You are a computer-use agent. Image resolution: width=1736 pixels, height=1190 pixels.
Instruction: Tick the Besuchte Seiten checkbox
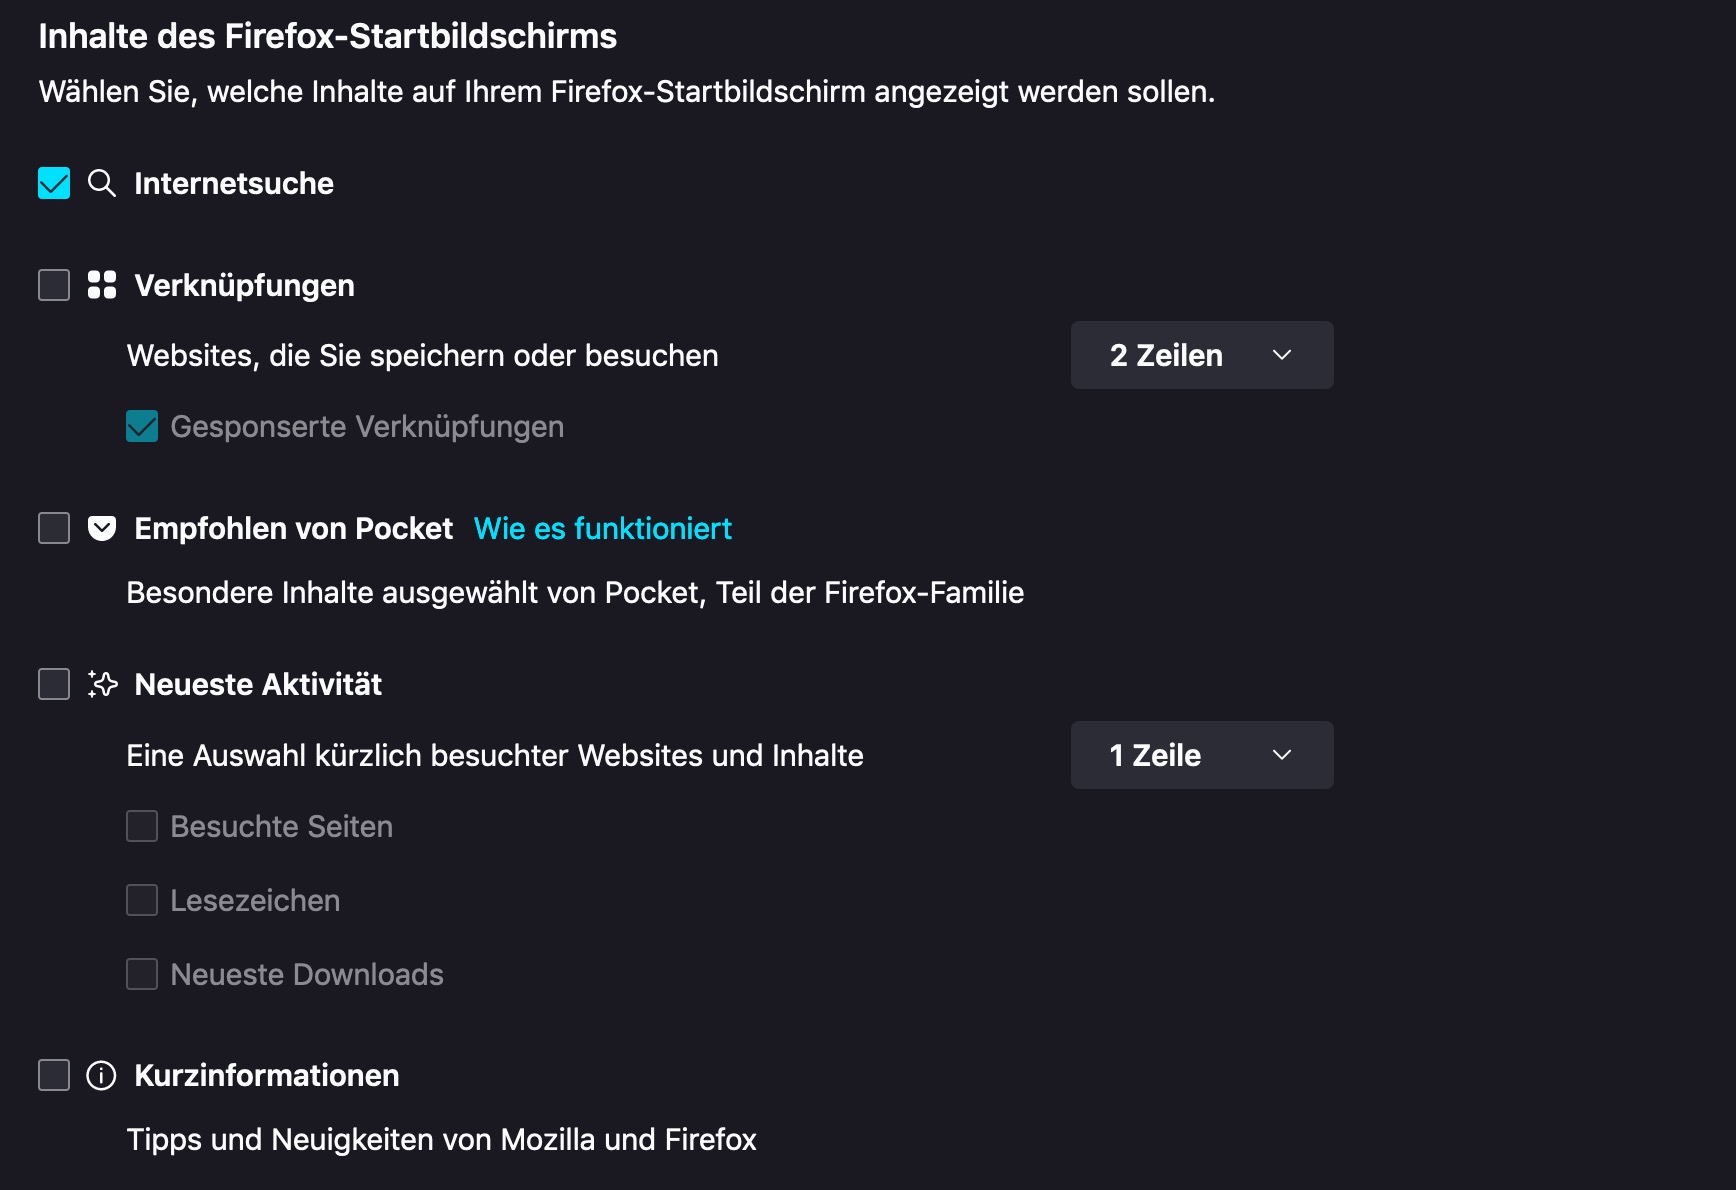click(x=142, y=826)
